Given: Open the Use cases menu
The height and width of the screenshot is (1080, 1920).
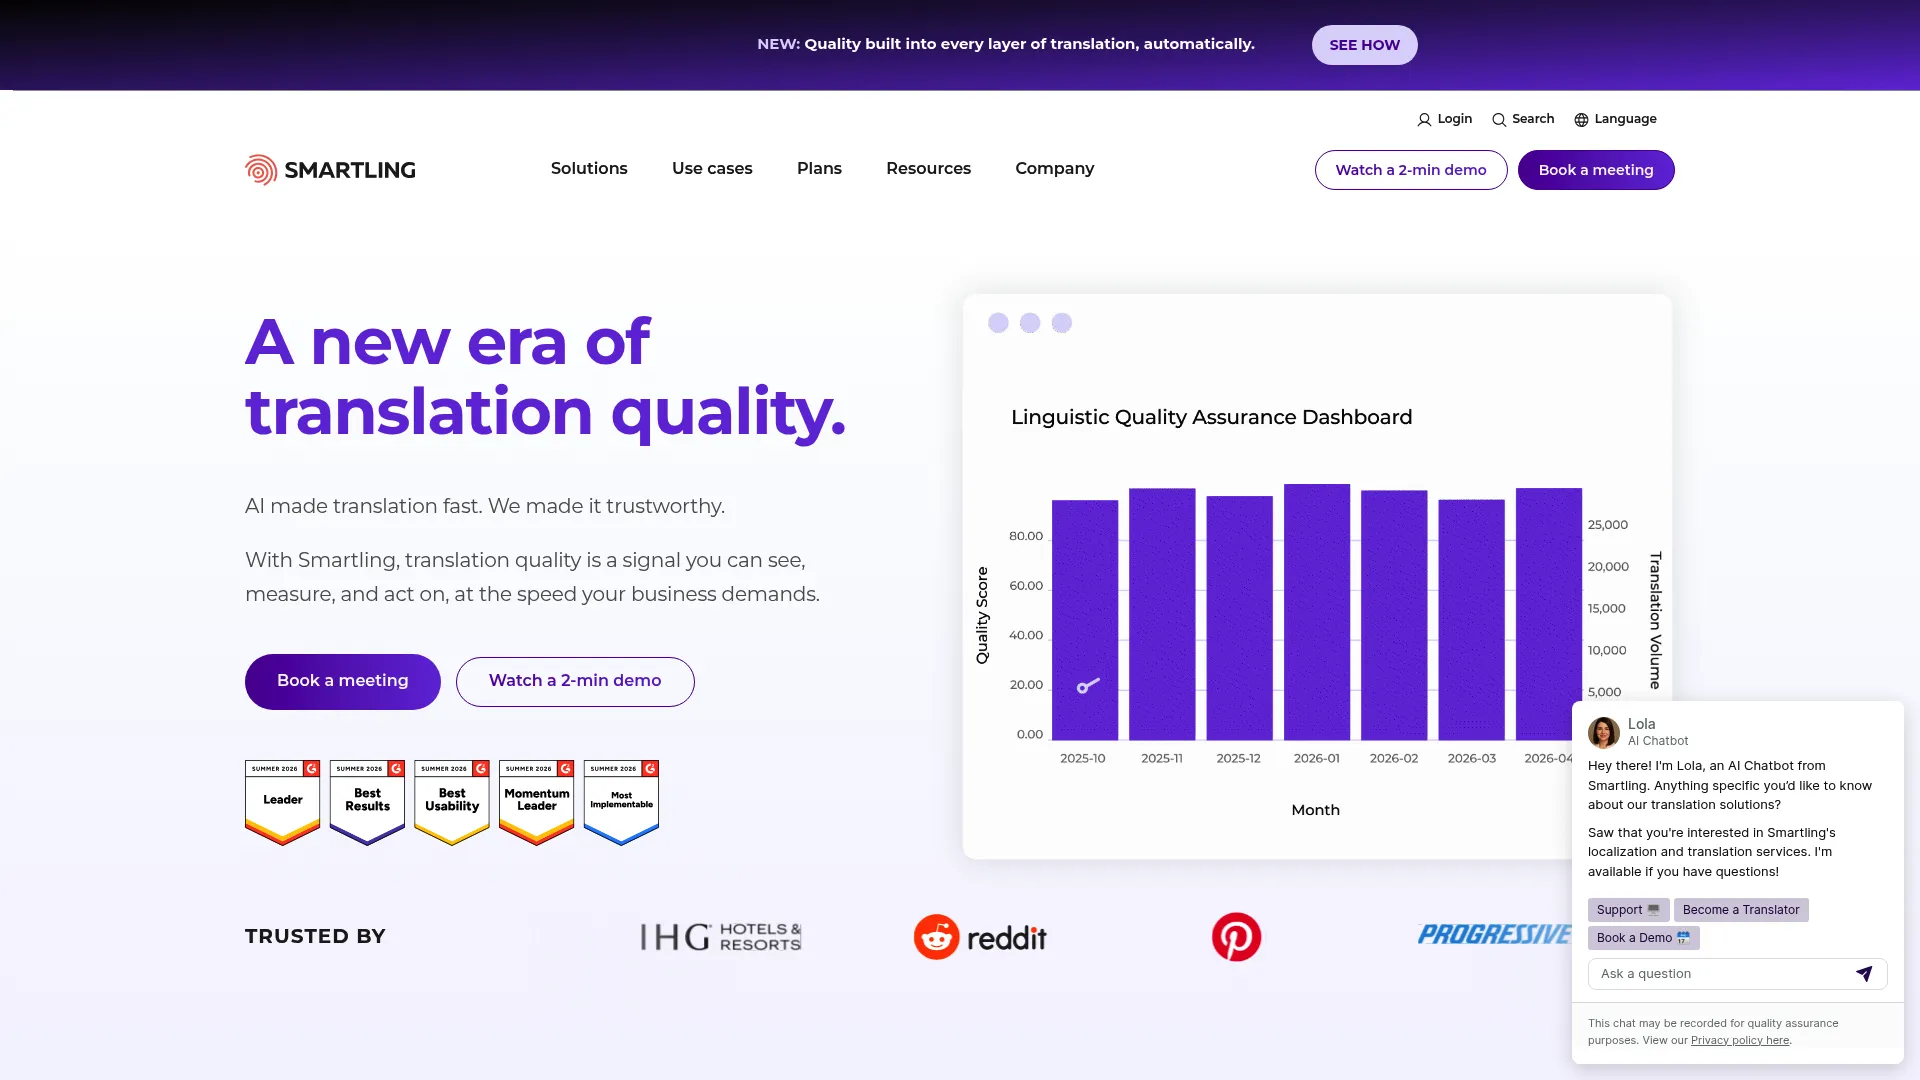Looking at the screenshot, I should (x=712, y=169).
